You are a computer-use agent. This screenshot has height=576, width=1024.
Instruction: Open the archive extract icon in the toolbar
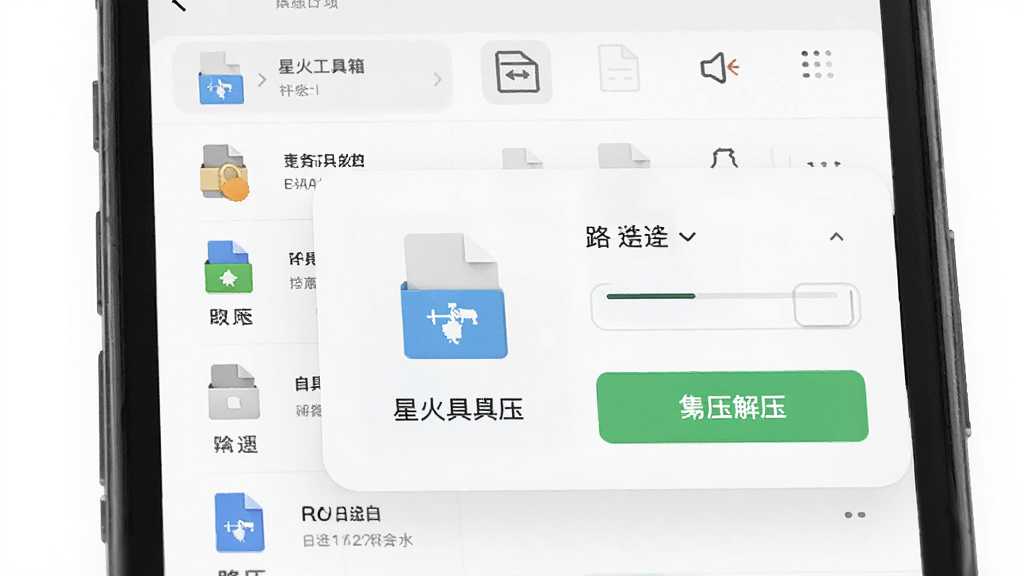point(517,72)
